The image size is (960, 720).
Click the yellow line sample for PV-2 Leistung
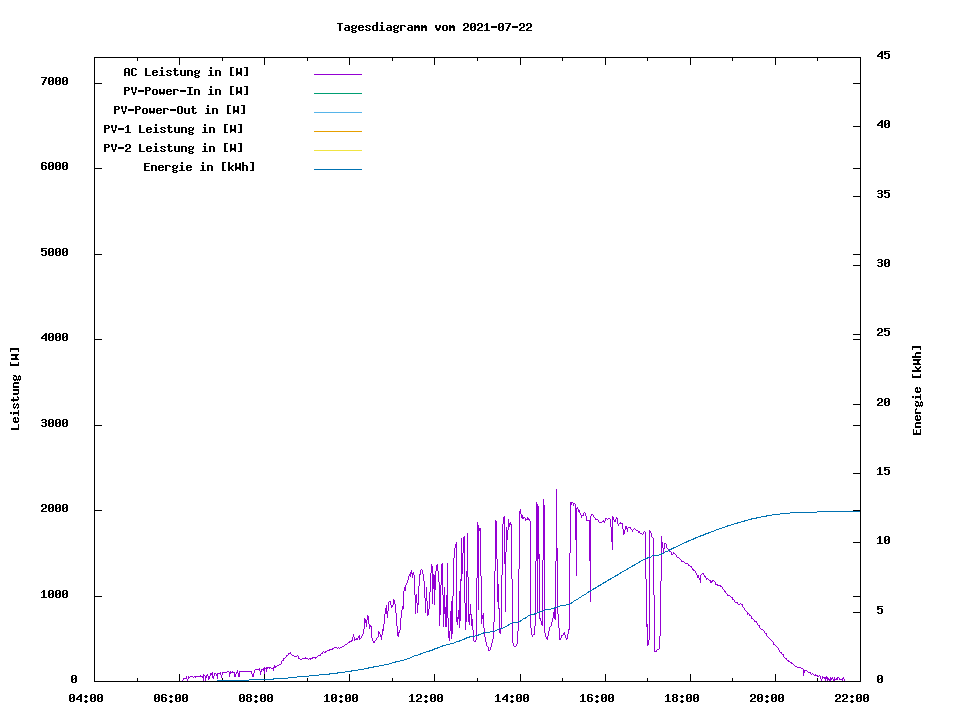pyautogui.click(x=337, y=150)
